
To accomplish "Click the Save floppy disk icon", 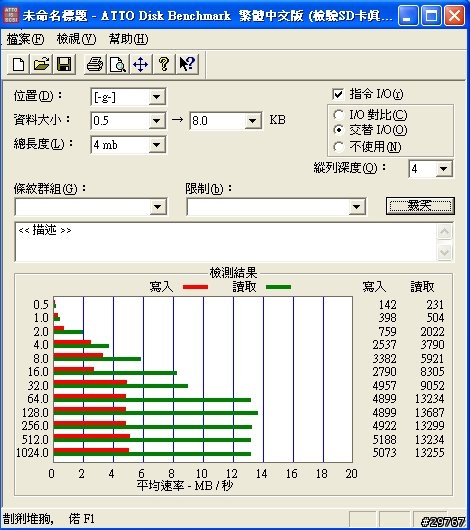I will tap(64, 64).
